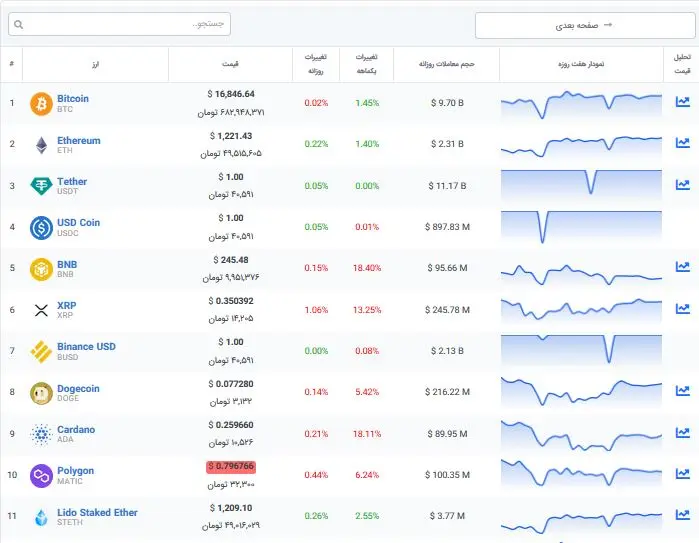The image size is (699, 543).
Task: Click the BNB yellow logo icon
Action: pos(41,269)
